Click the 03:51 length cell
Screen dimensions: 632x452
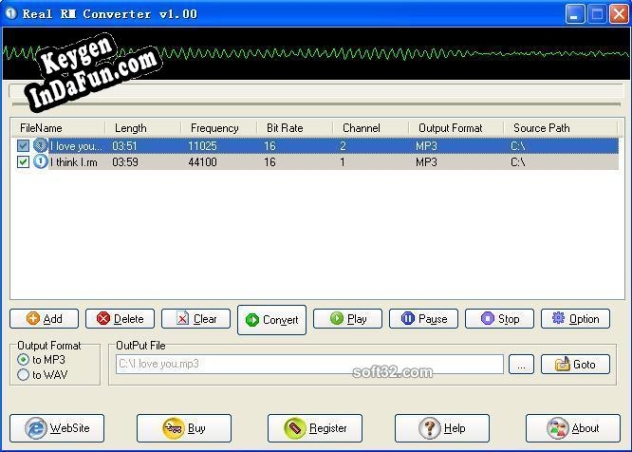[125, 146]
